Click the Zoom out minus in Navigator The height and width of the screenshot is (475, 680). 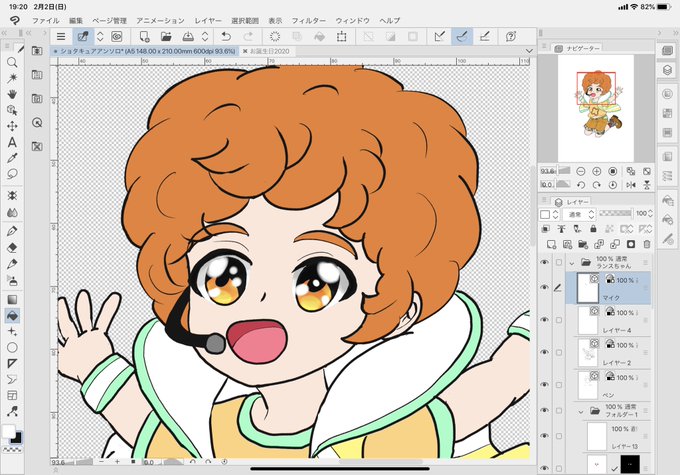coord(581,171)
